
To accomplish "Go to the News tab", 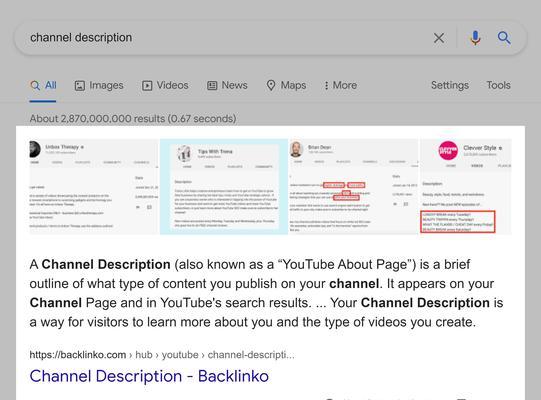I will [x=227, y=85].
